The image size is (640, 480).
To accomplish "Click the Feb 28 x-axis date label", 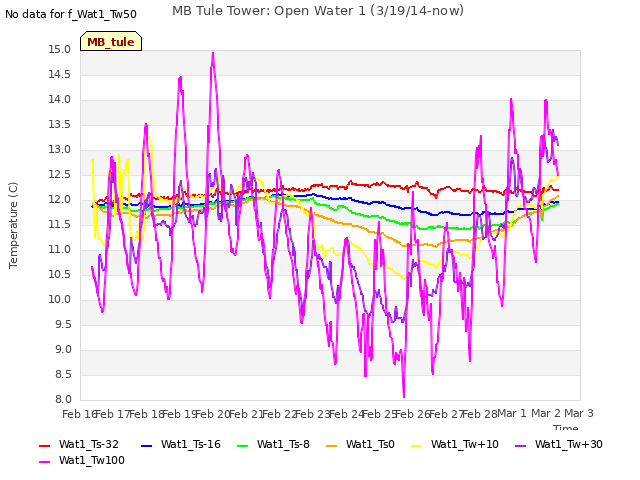I will tap(479, 414).
